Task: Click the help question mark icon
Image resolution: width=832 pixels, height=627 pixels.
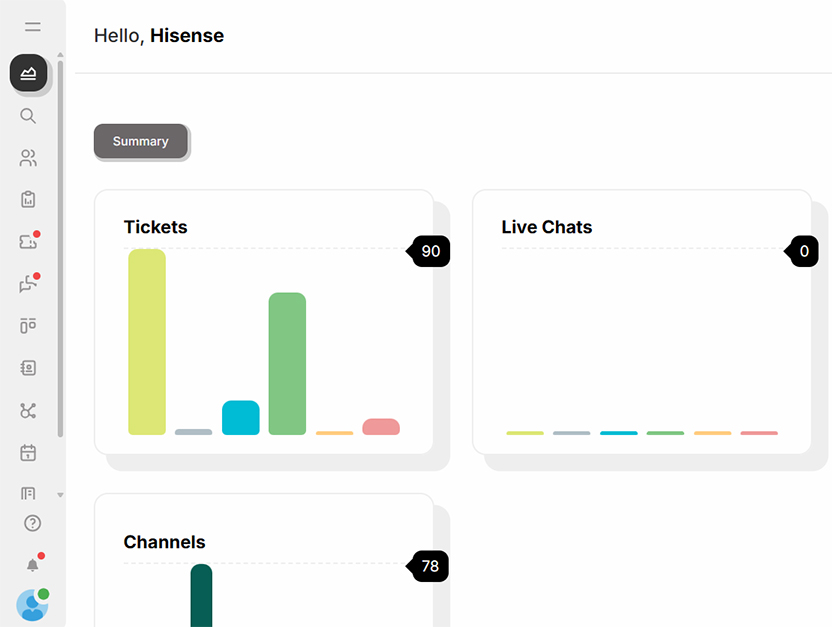Action: 32,523
